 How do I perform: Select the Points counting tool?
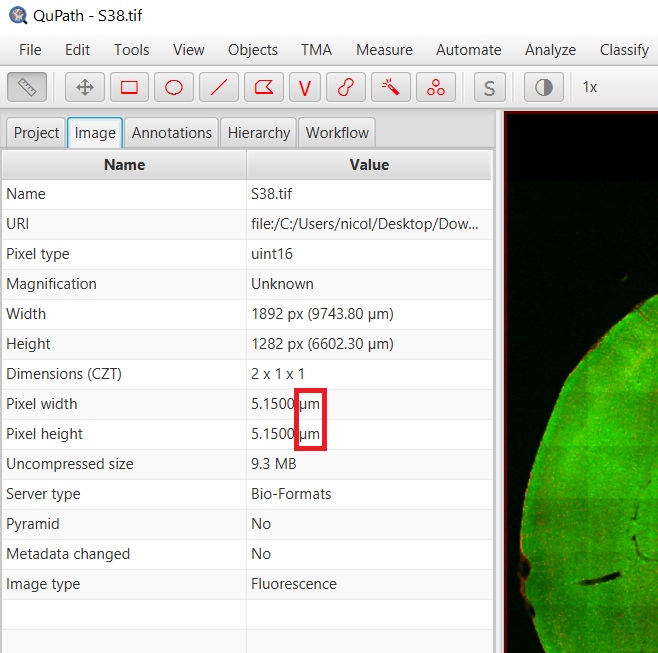click(x=436, y=87)
